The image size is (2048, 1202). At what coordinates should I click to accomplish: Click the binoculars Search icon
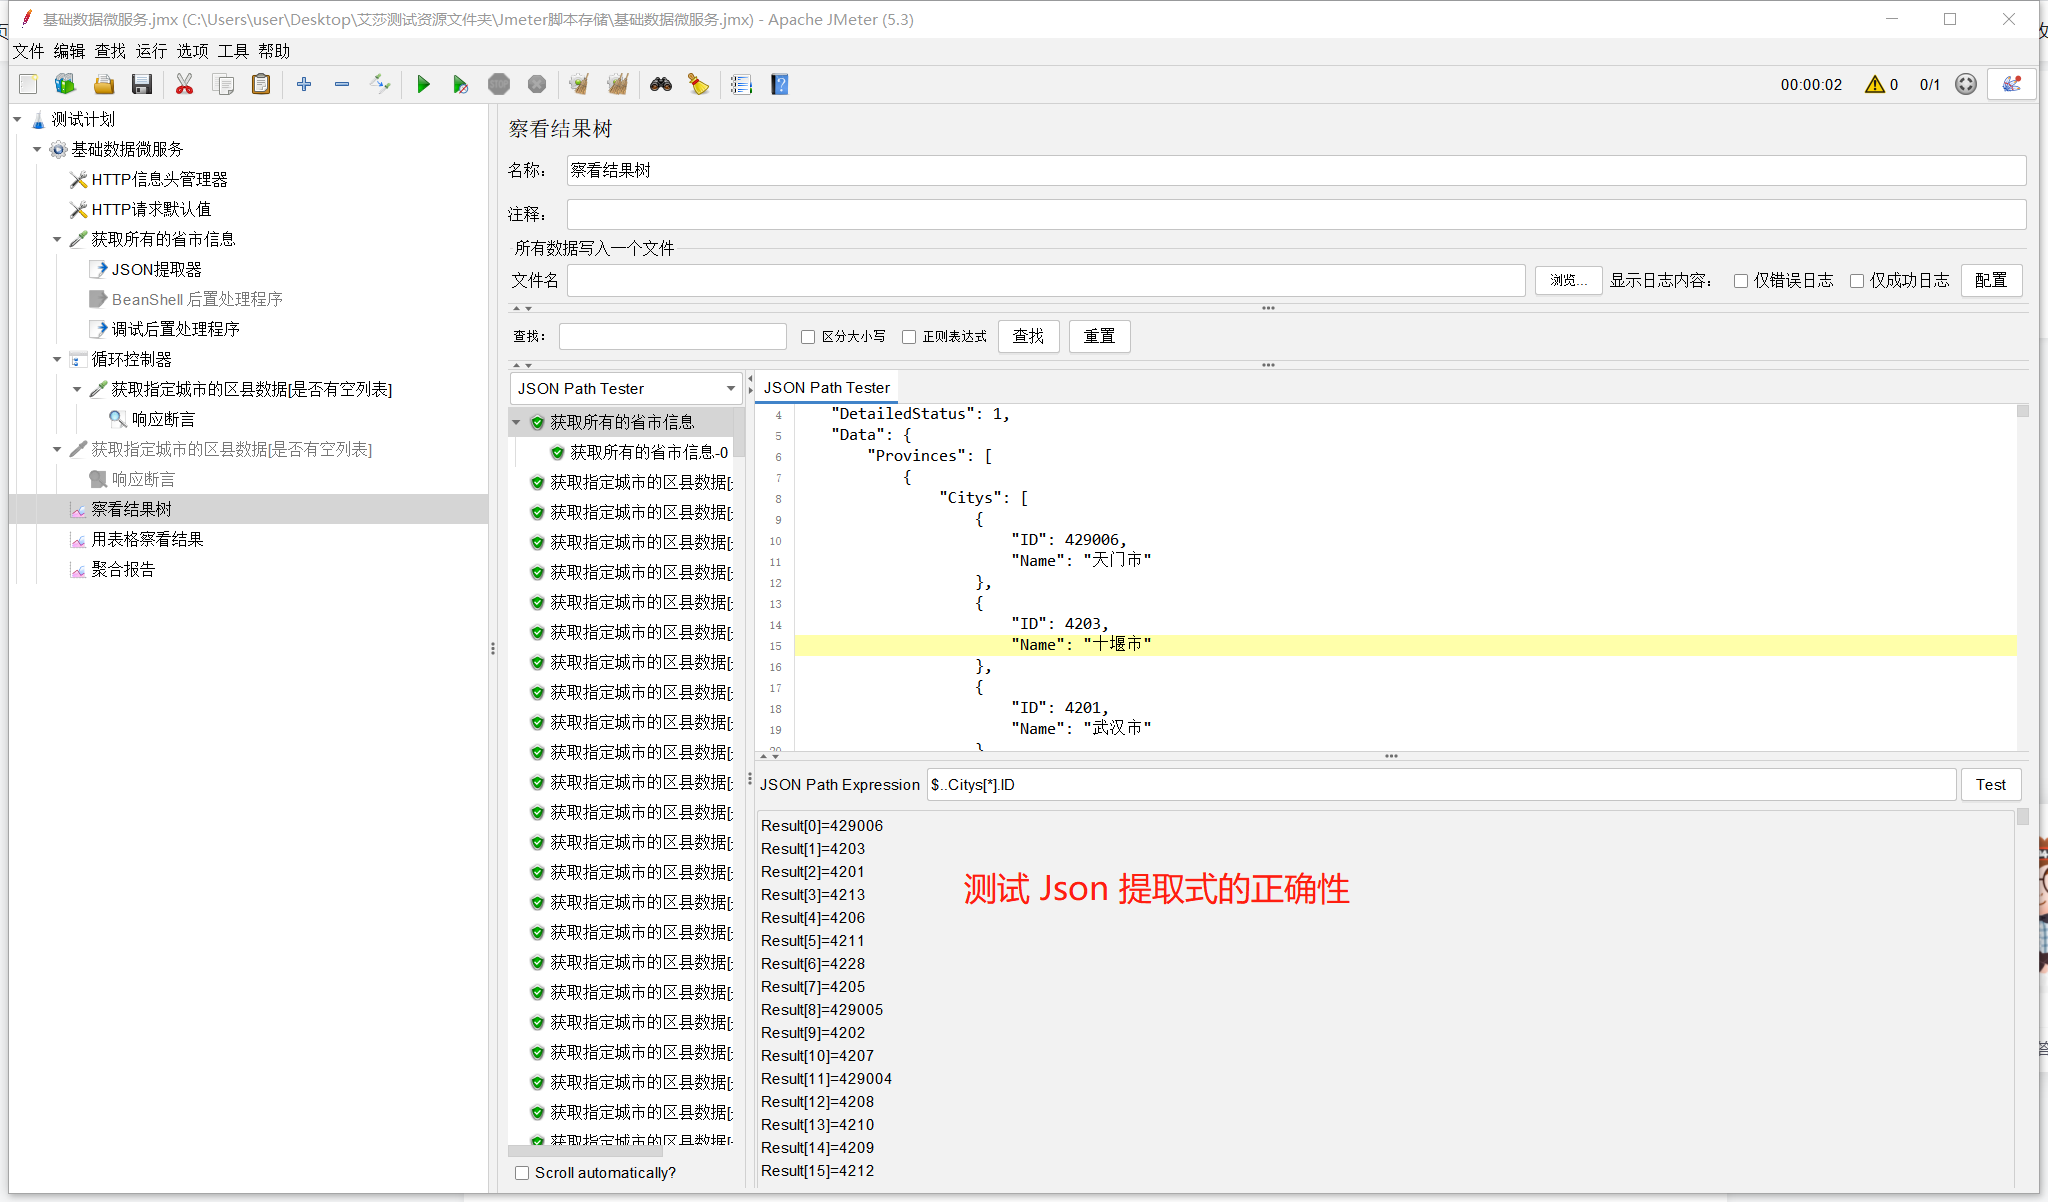pos(660,85)
